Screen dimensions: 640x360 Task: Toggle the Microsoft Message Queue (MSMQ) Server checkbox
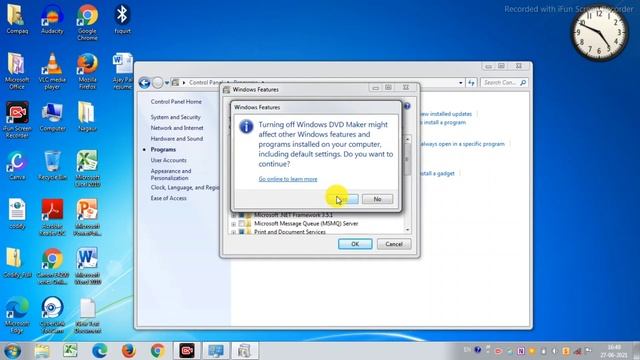point(242,224)
